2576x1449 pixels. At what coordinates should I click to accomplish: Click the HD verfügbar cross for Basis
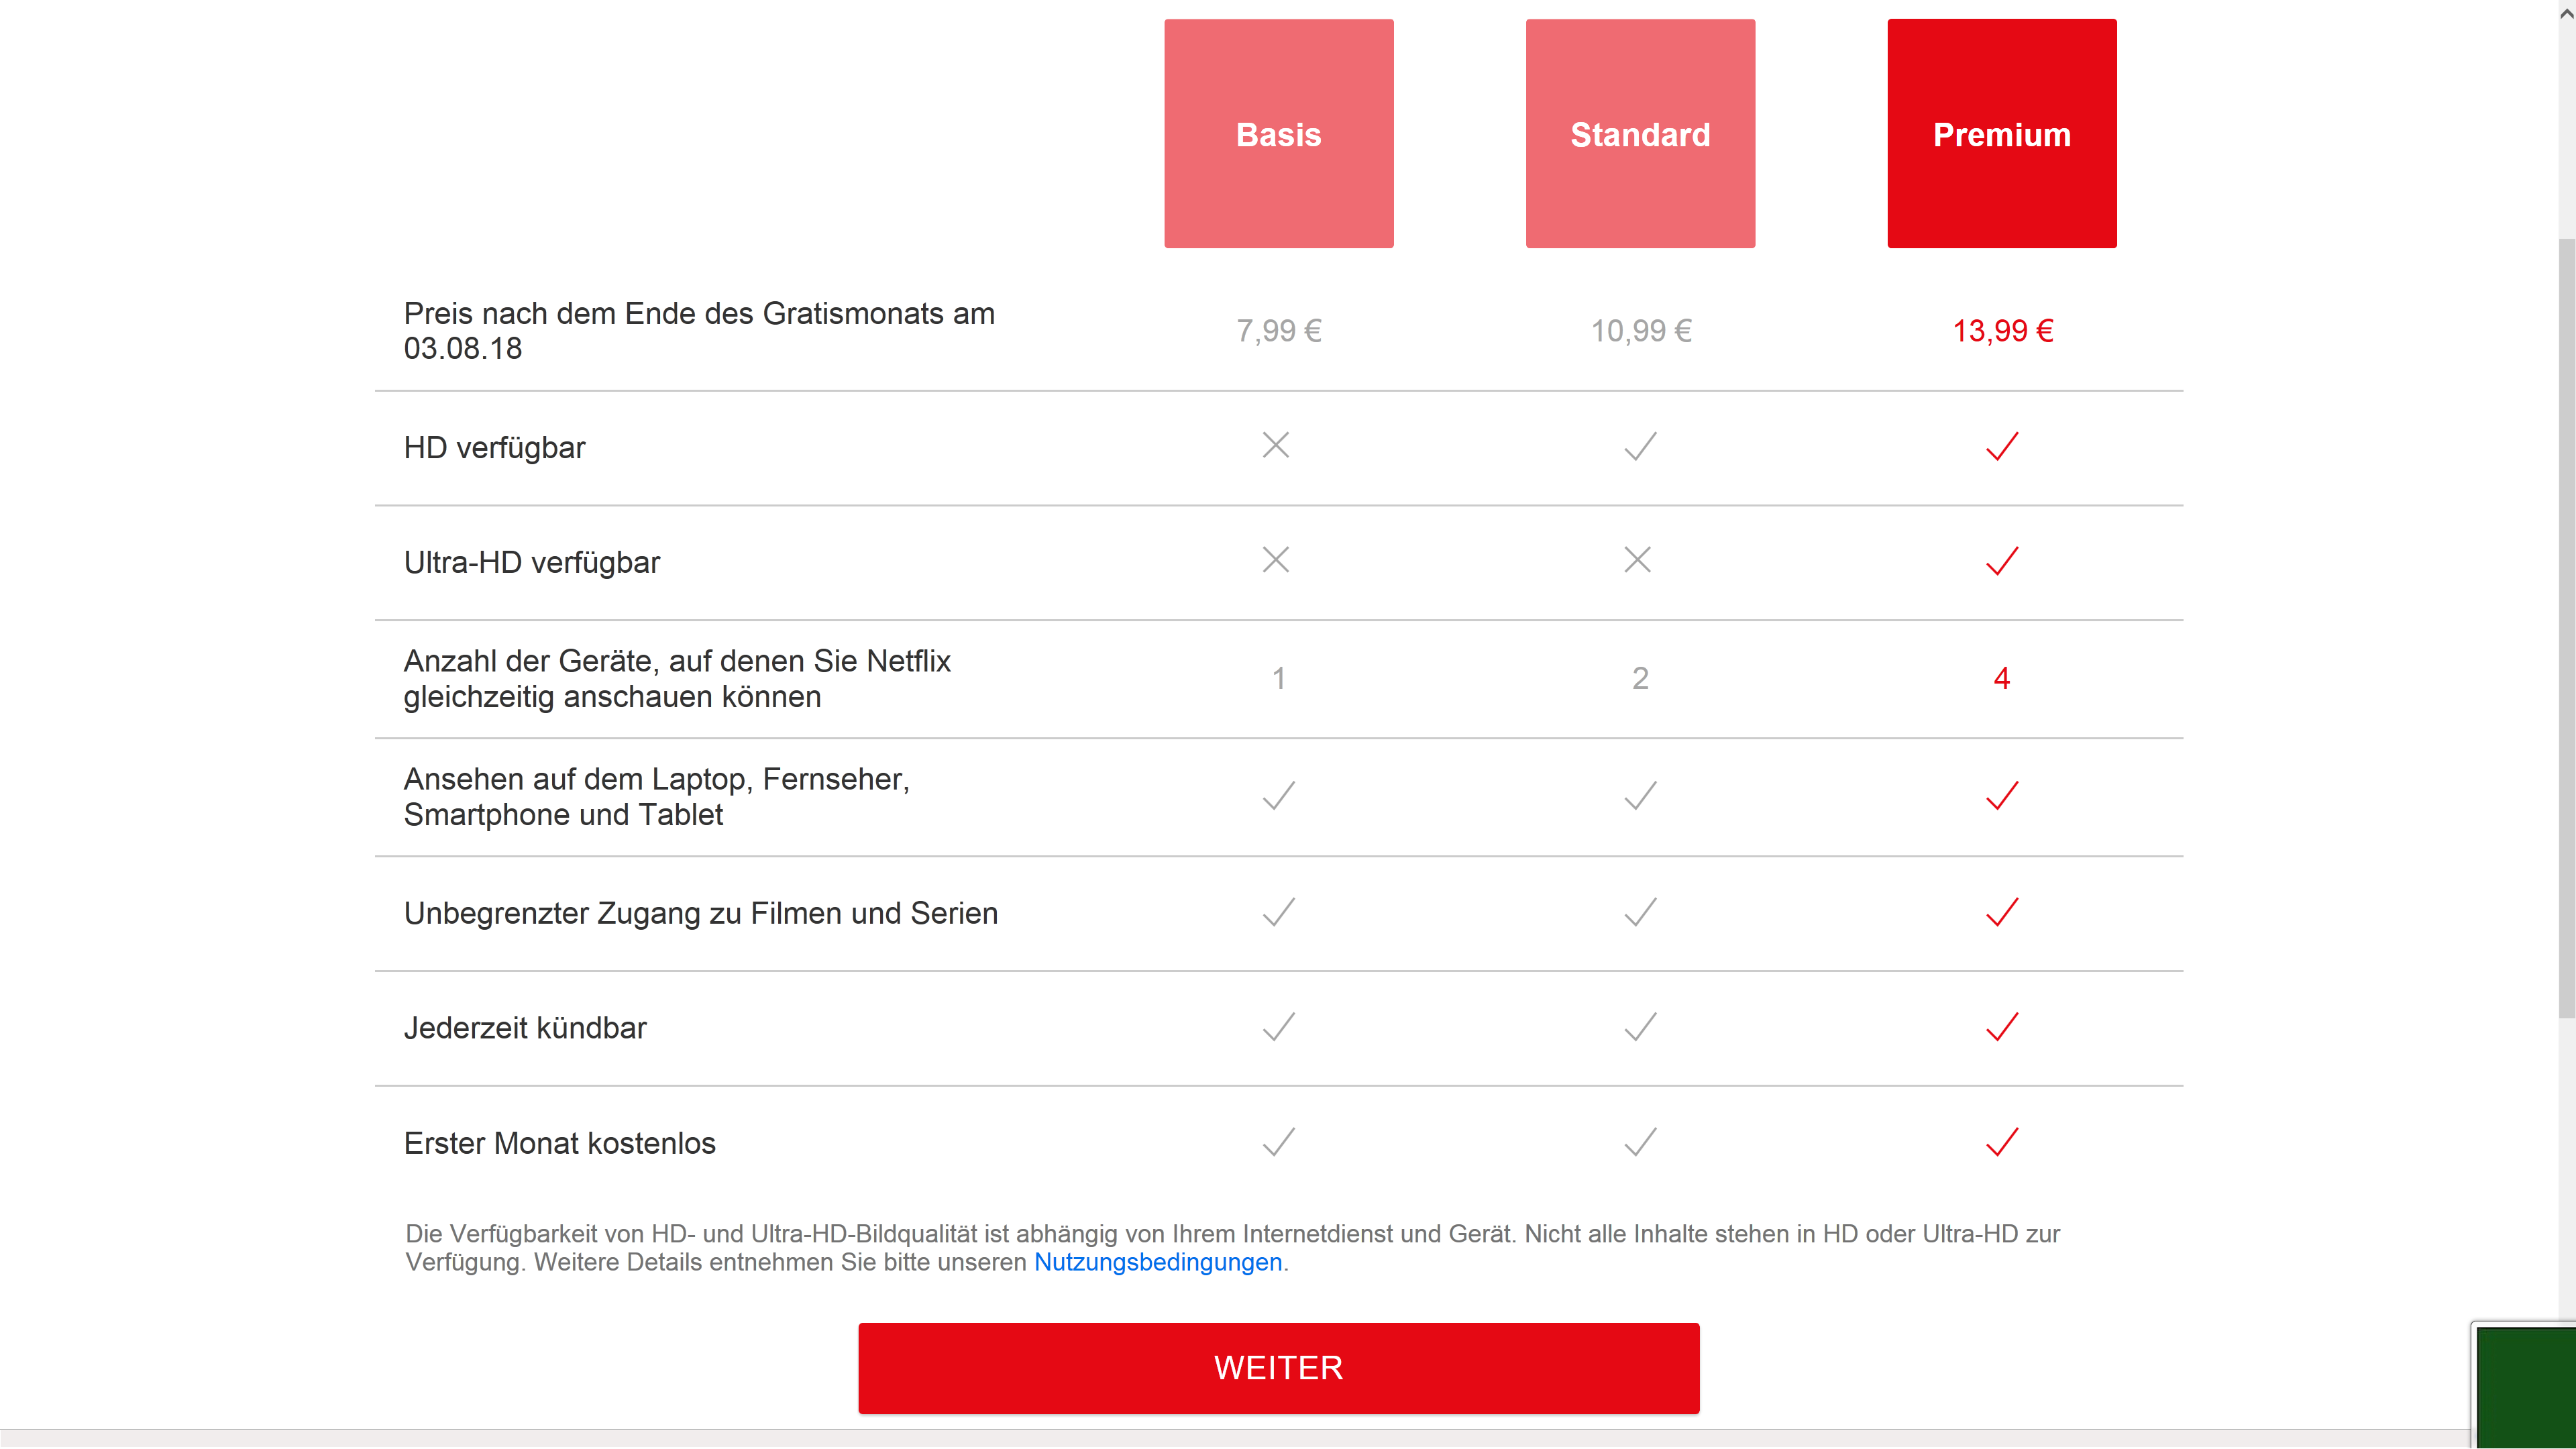[1275, 445]
